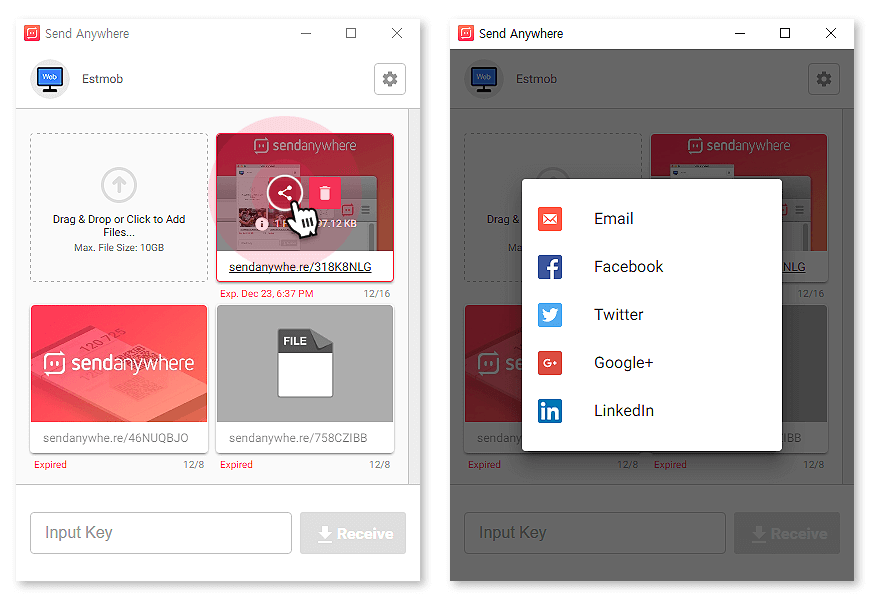Click the Send Anywhere logo in the dimmed window's title bar

(x=466, y=33)
